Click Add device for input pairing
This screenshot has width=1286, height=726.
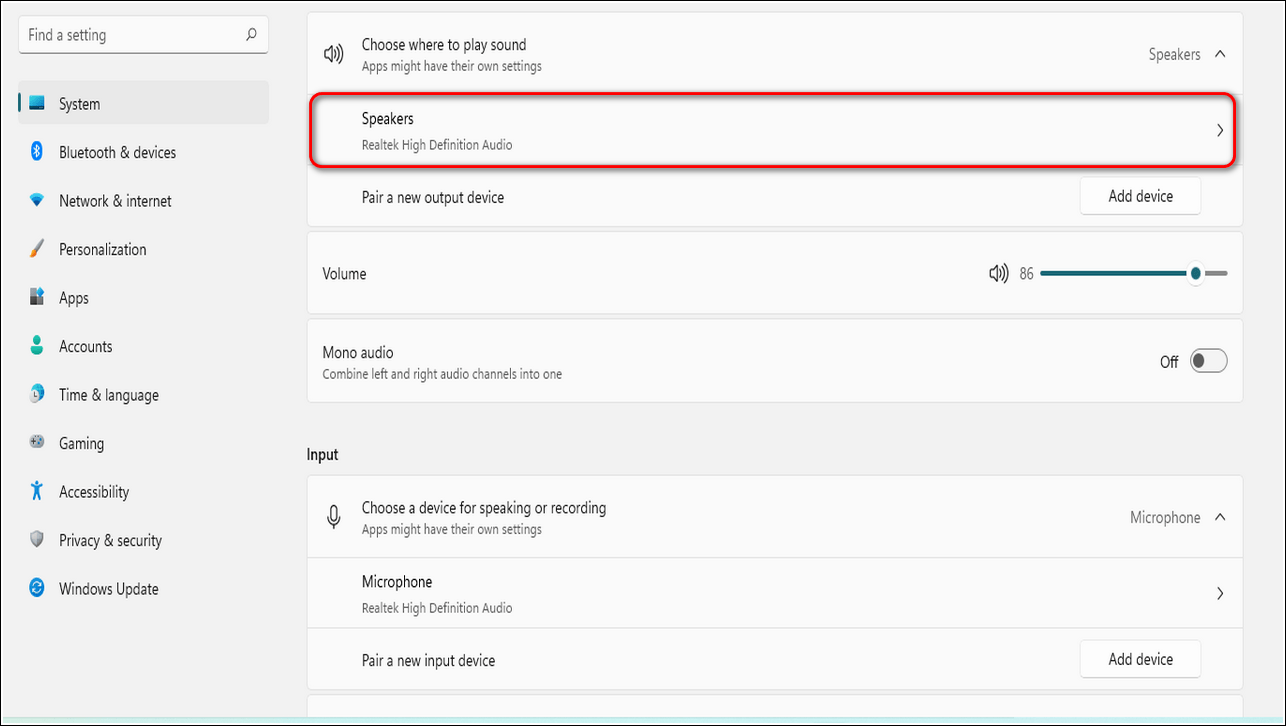click(1140, 659)
